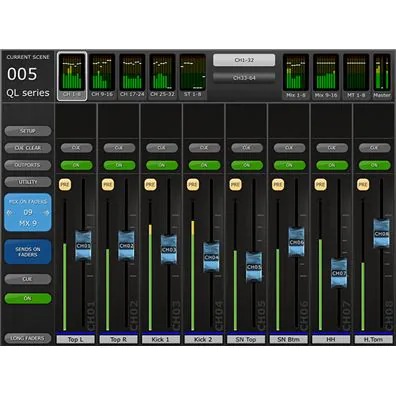396x396 pixels.
Task: Turn off the Top L channel ON button
Action: tap(76, 165)
